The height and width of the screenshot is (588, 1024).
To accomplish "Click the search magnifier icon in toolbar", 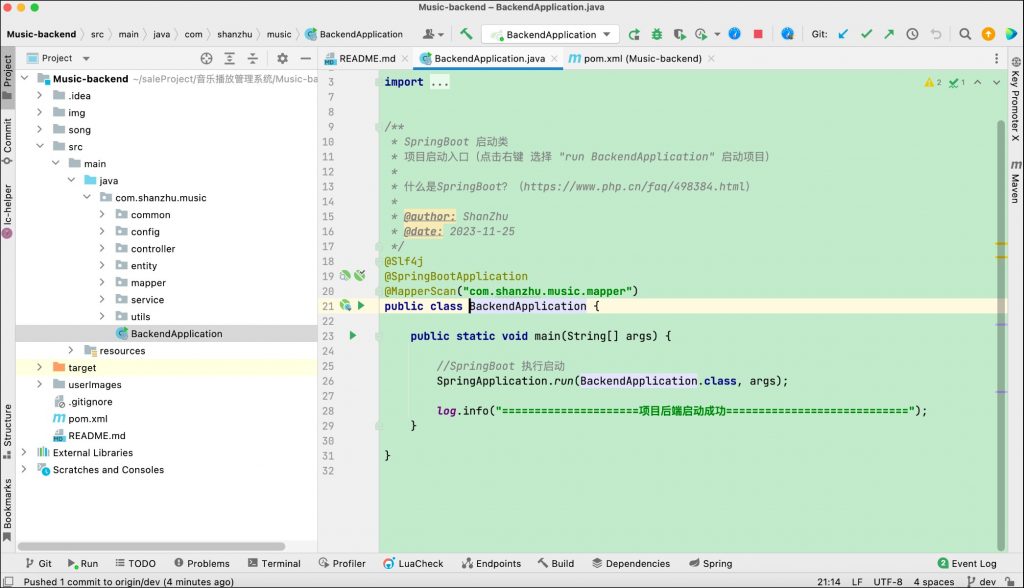I will pyautogui.click(x=965, y=34).
